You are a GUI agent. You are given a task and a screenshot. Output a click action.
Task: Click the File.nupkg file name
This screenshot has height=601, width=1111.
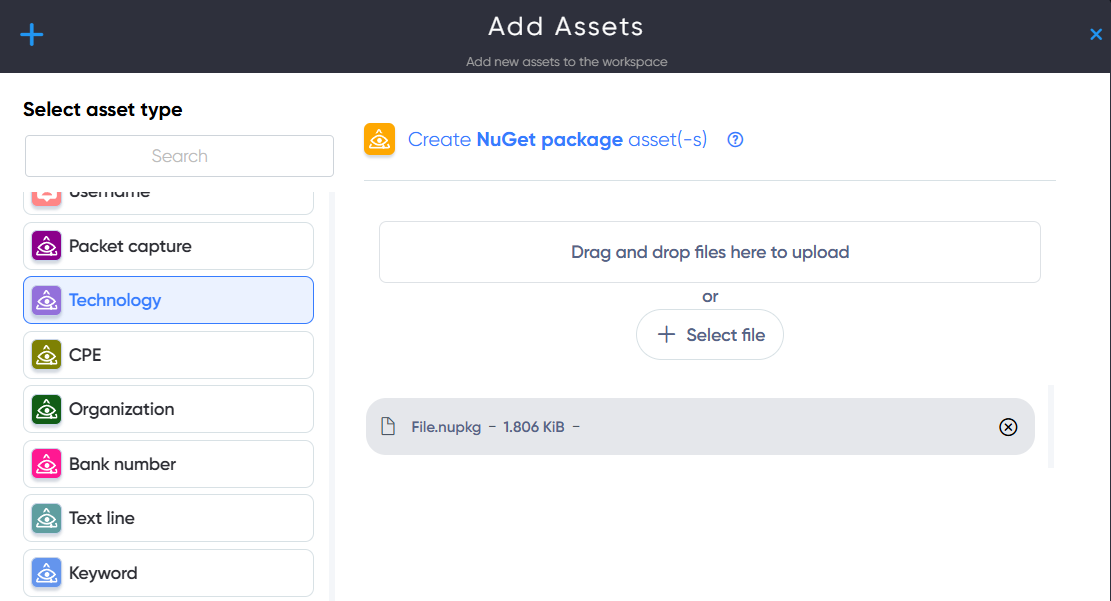pyautogui.click(x=446, y=427)
